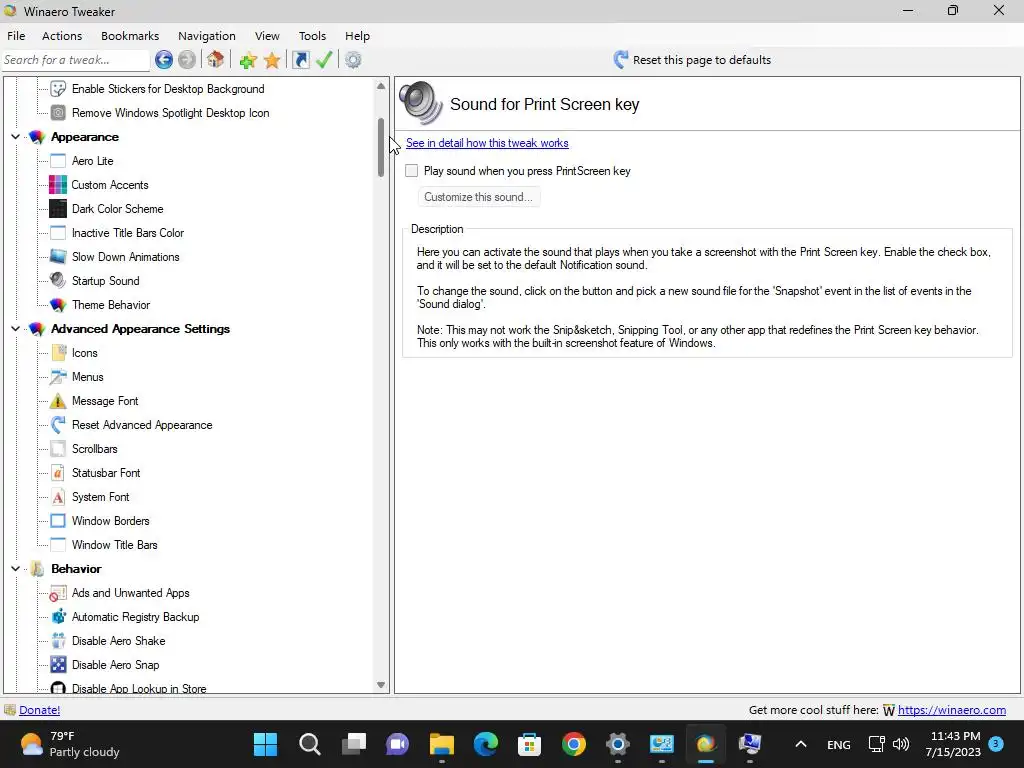Select the Icons tree item
Viewport: 1024px width, 768px height.
tap(84, 353)
